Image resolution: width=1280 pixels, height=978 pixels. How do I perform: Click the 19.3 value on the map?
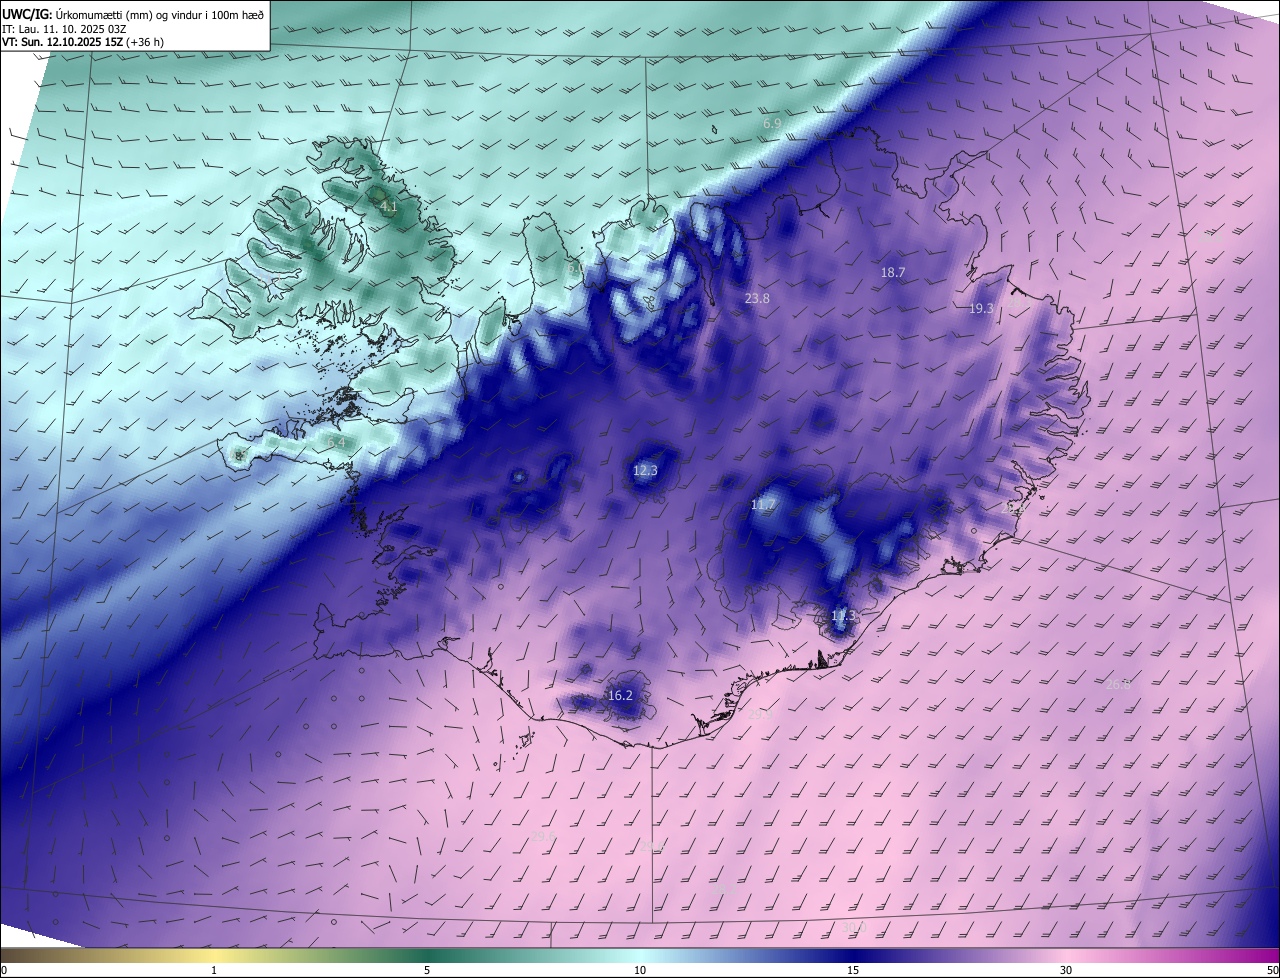pos(981,309)
